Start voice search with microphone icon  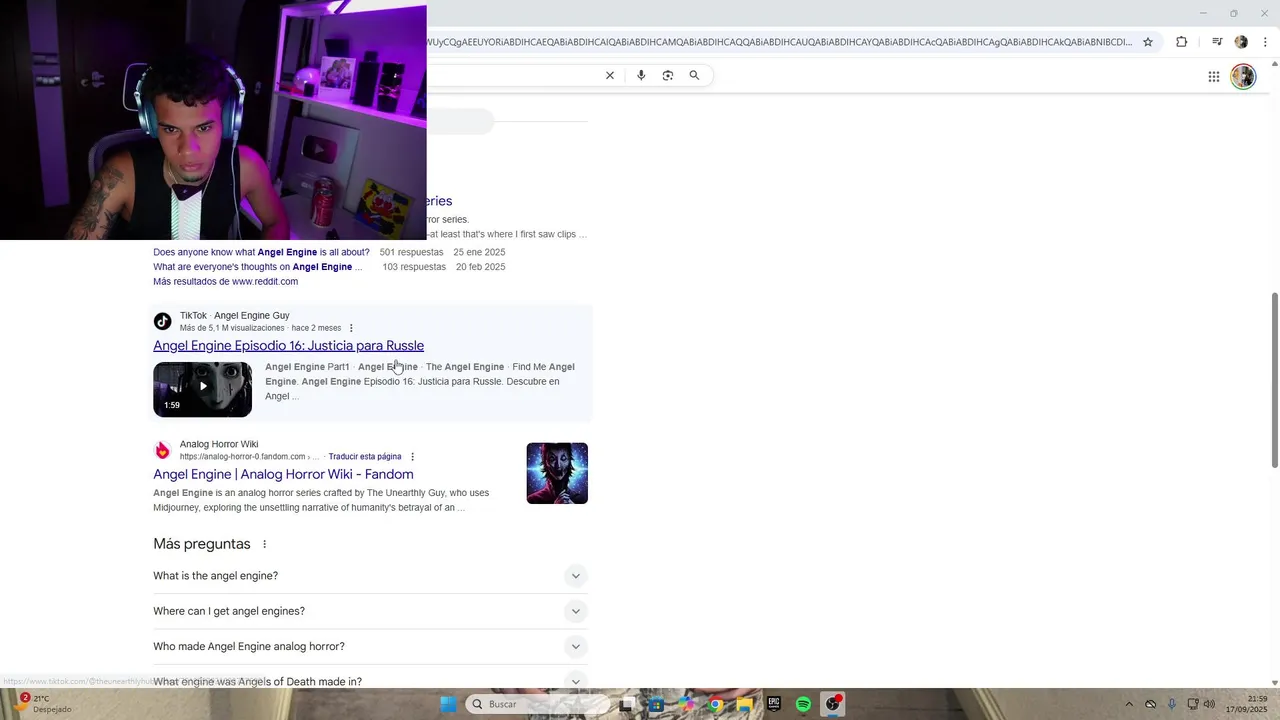[x=641, y=75]
